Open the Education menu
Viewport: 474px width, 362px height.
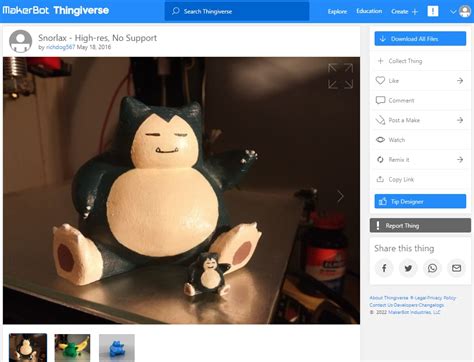click(x=369, y=11)
